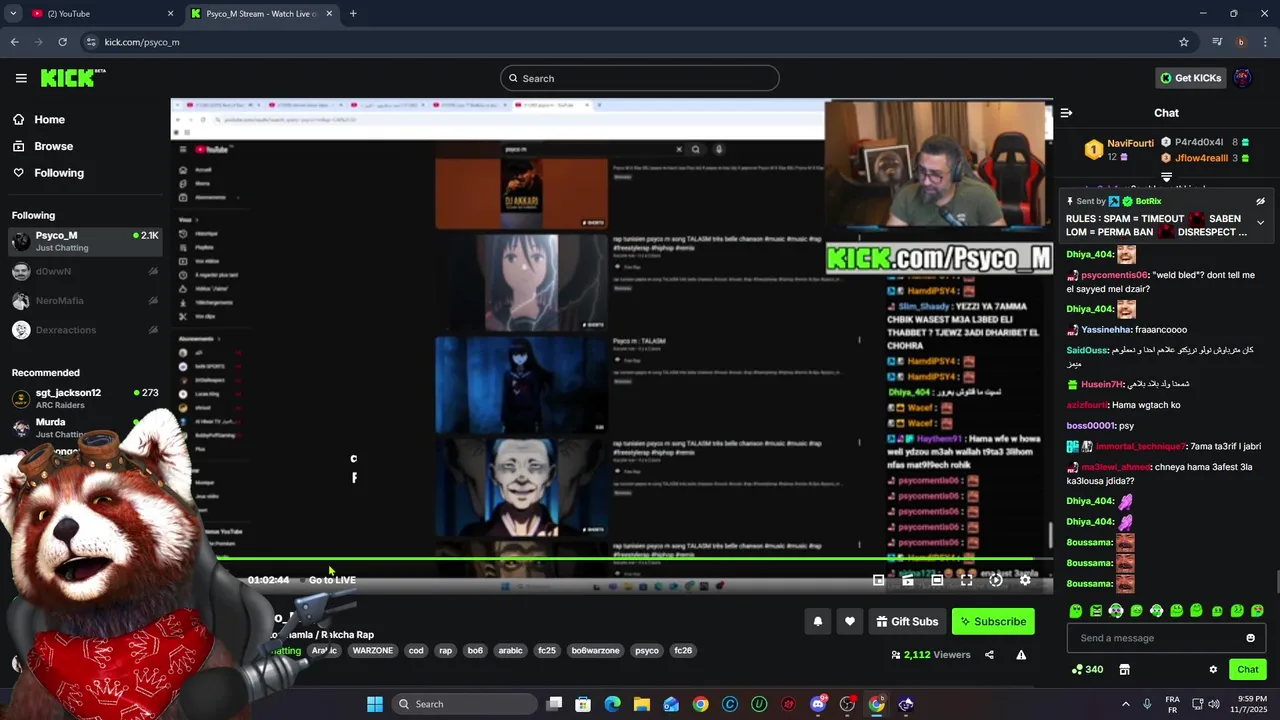Click the KICK logo

point(73,78)
